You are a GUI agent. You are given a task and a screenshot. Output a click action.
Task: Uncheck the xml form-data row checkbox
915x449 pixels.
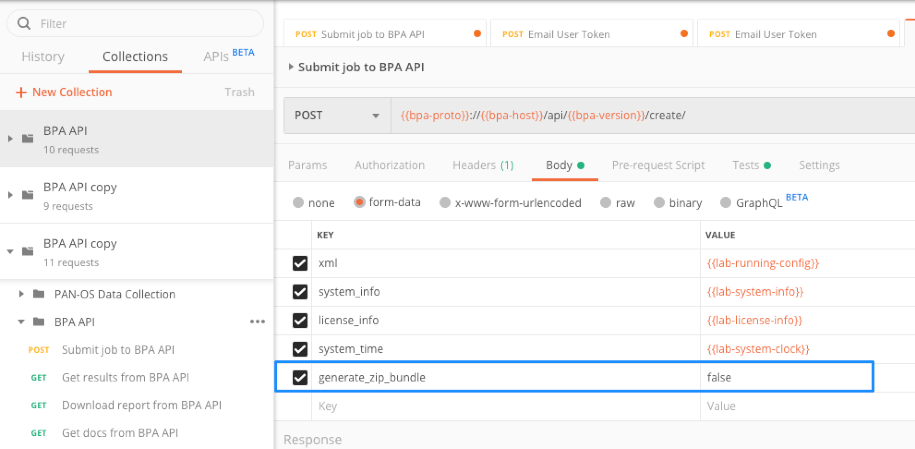(x=300, y=263)
